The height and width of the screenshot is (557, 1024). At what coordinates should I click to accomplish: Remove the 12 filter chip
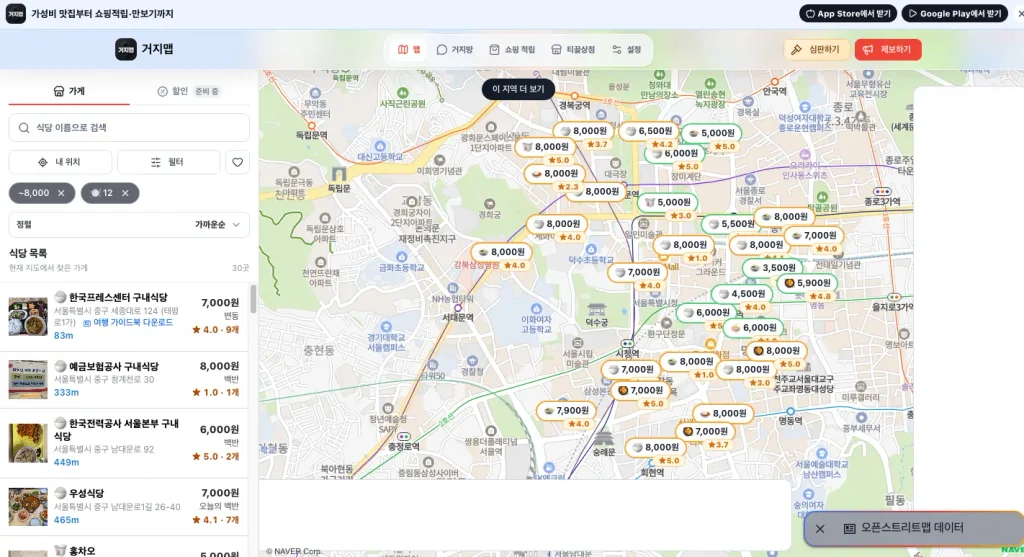tap(125, 193)
